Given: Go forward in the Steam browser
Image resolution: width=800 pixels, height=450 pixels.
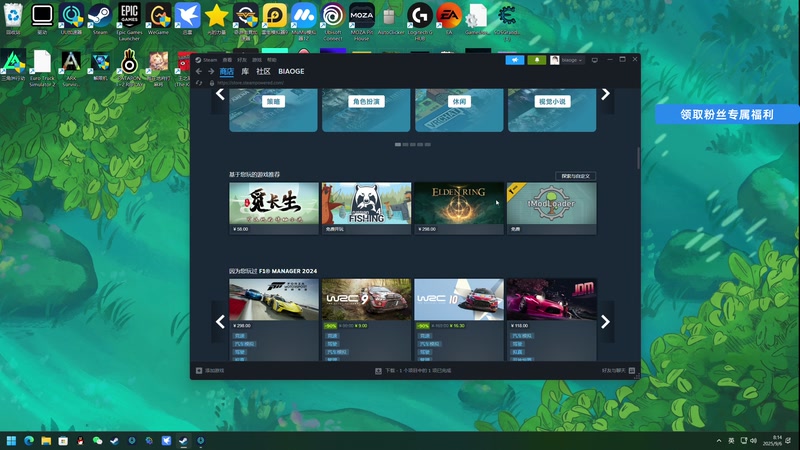Looking at the screenshot, I should (211, 71).
